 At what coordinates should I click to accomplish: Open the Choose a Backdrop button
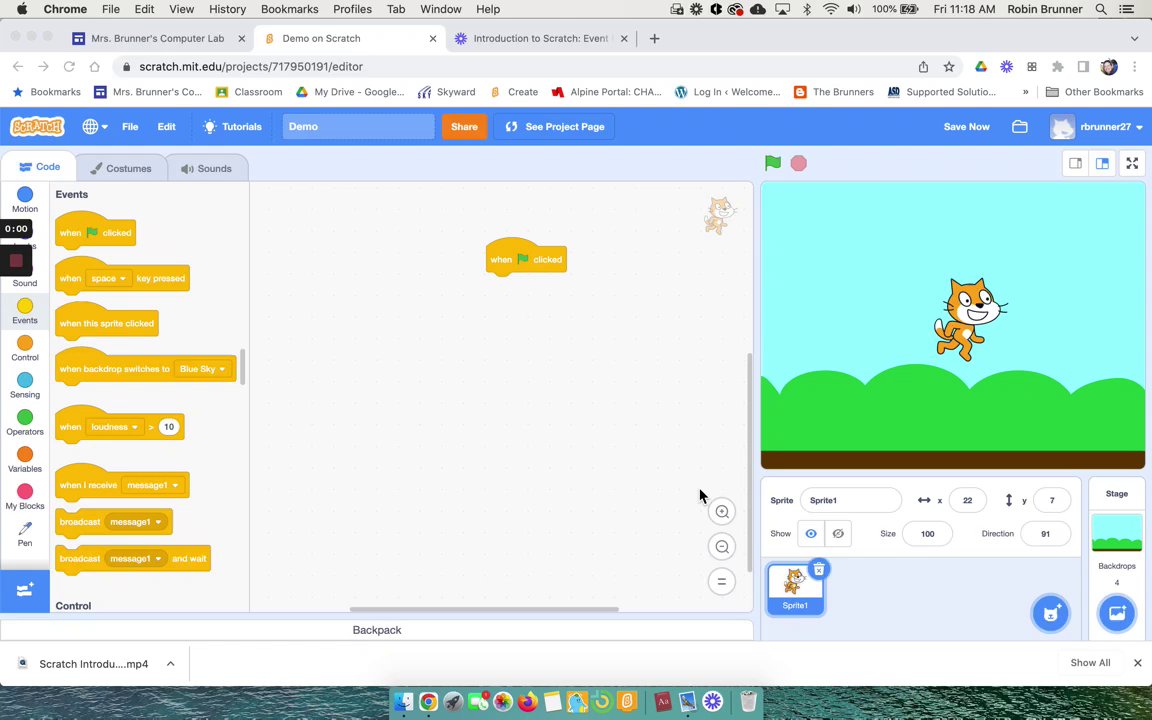[x=1117, y=613]
